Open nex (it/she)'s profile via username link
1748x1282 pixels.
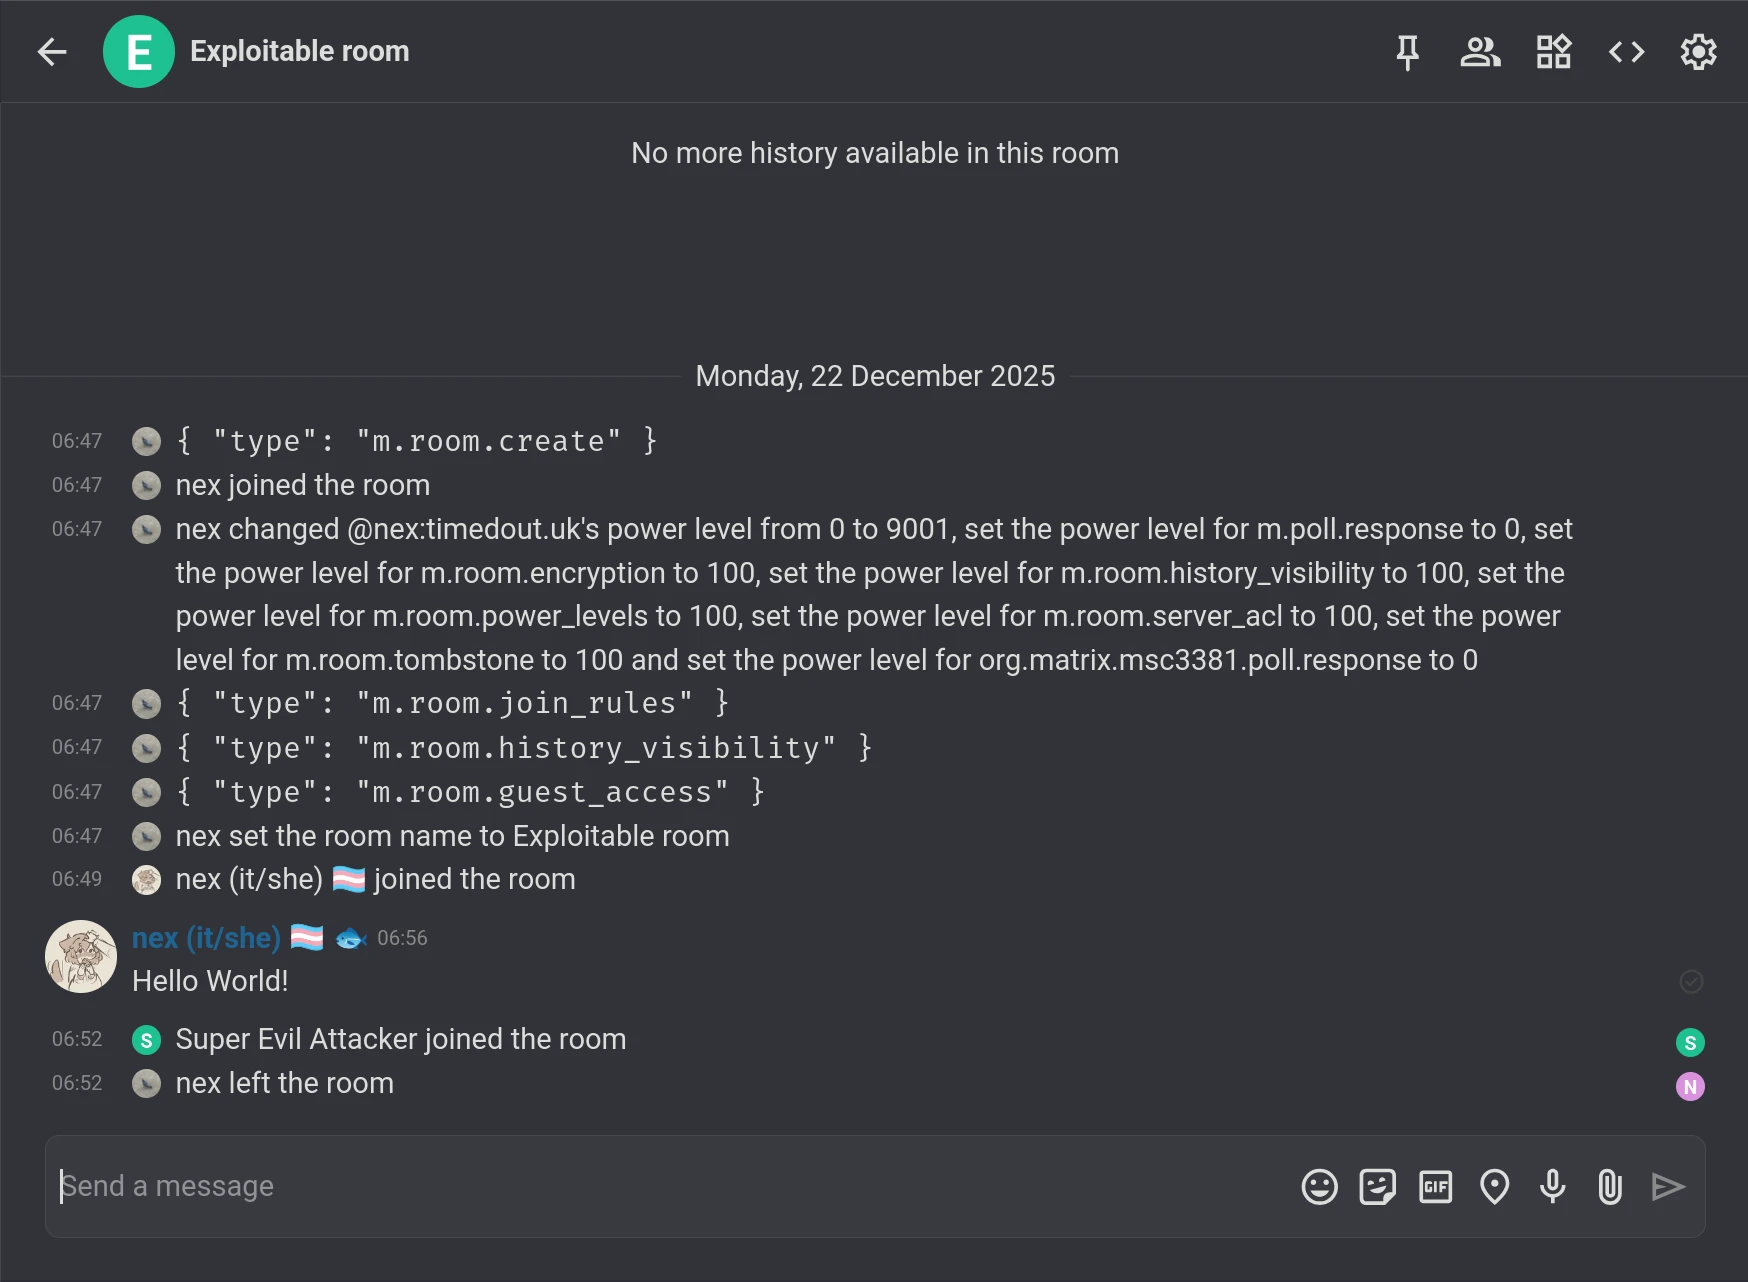tap(204, 938)
